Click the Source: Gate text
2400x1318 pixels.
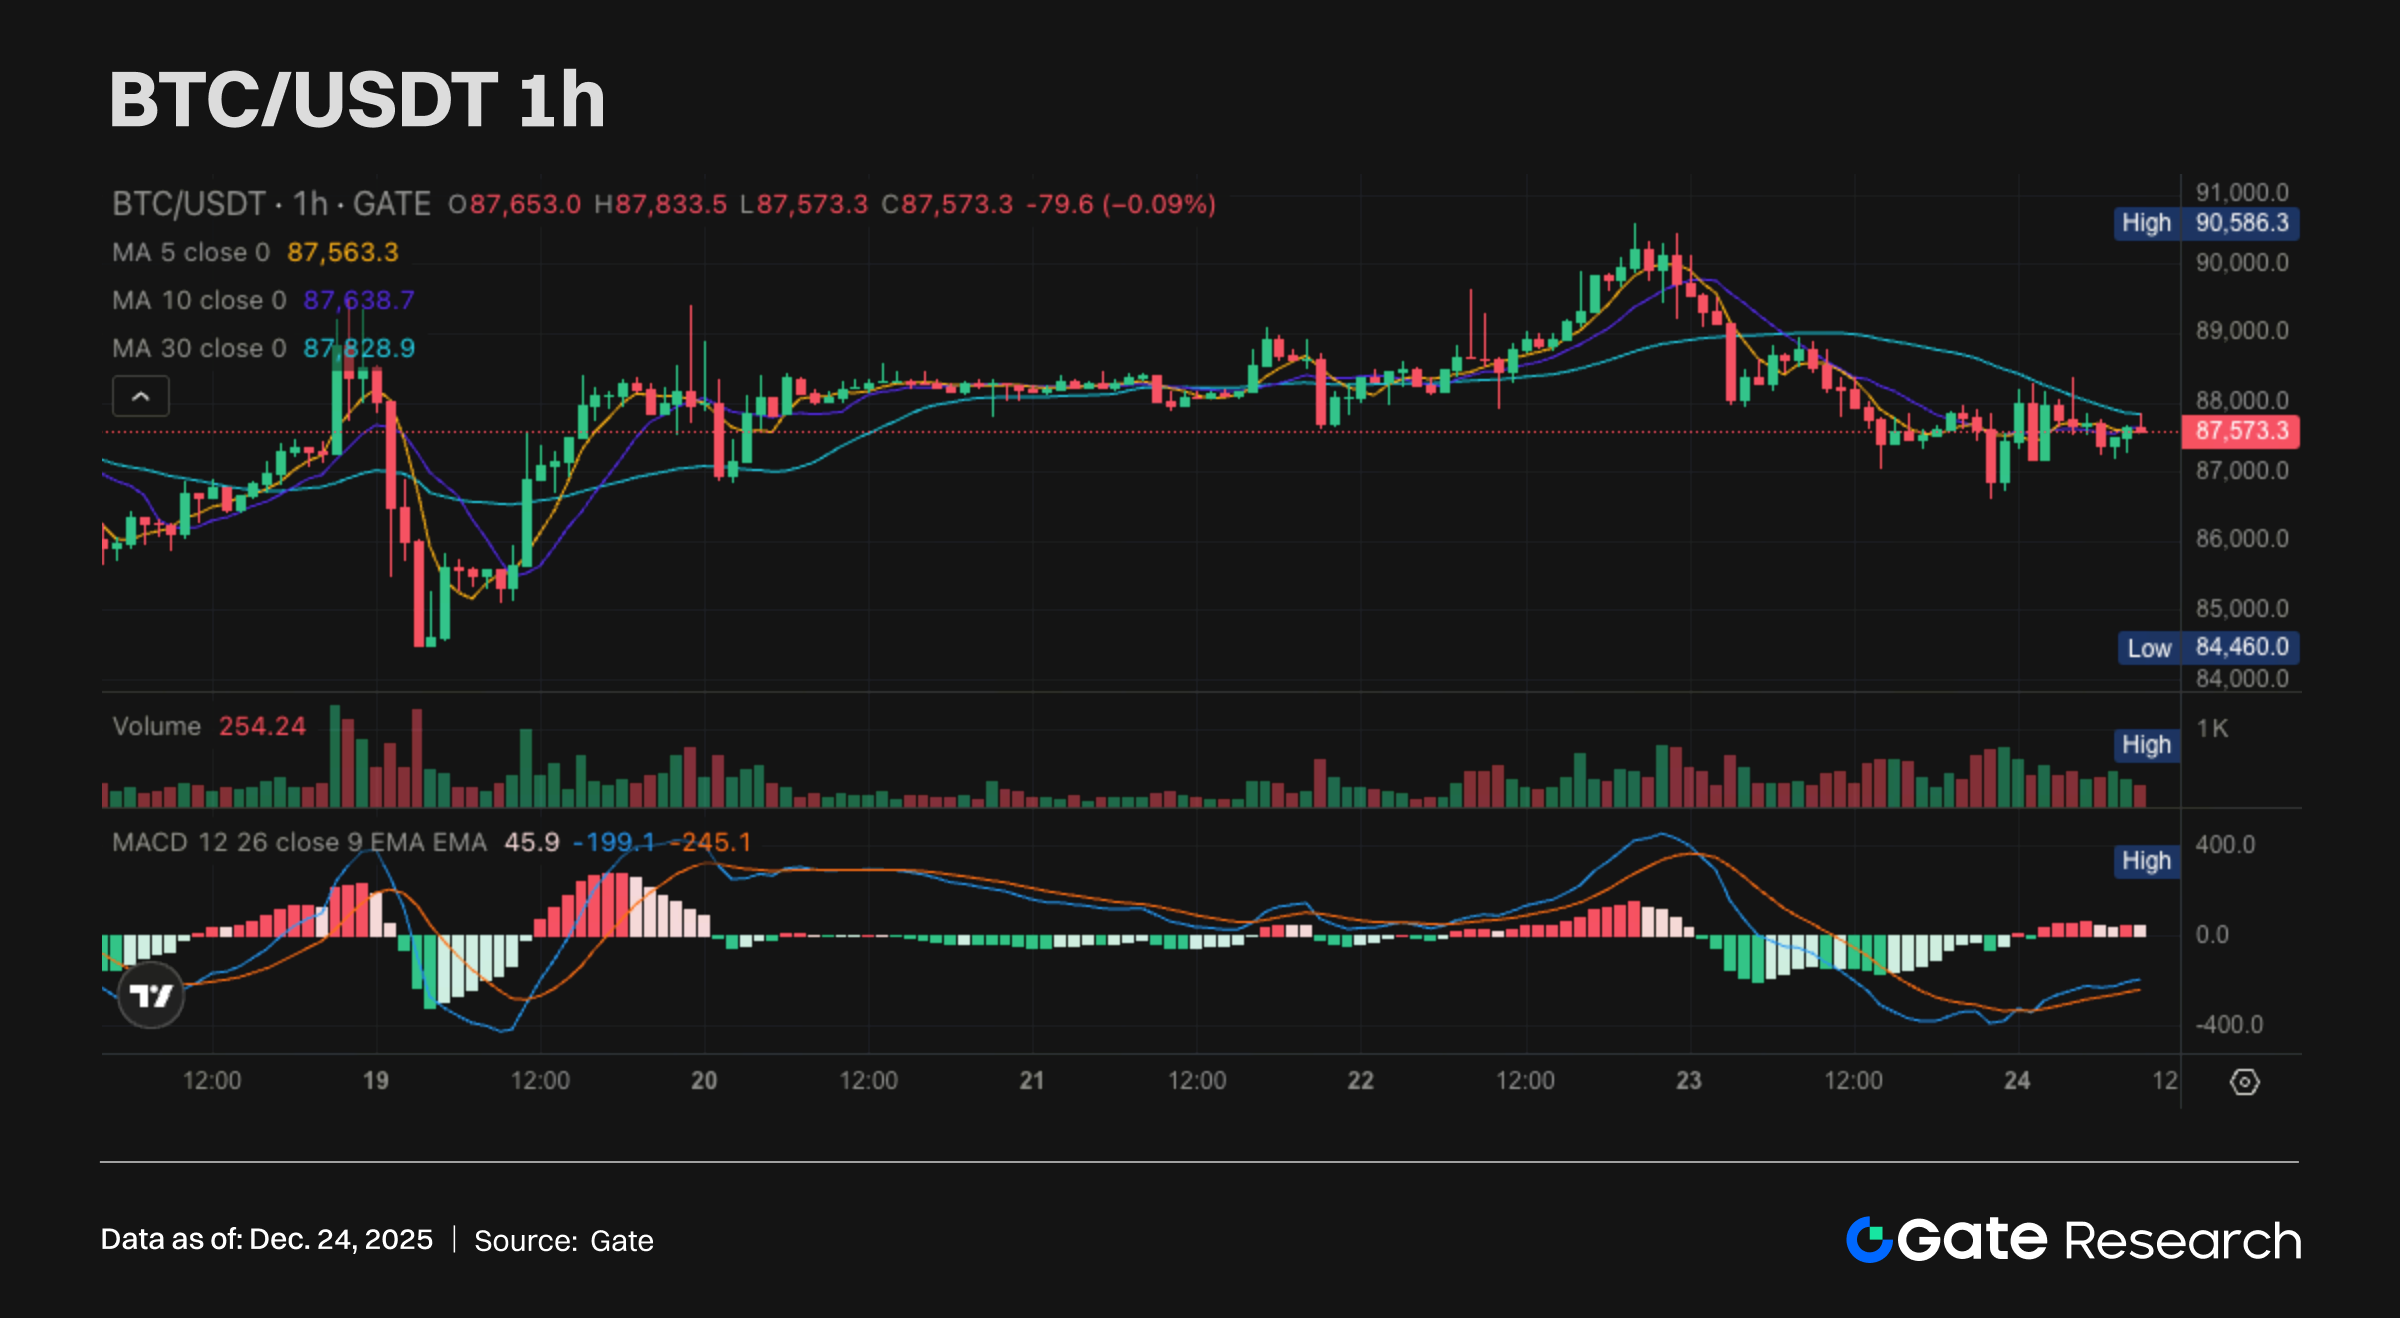tap(563, 1241)
